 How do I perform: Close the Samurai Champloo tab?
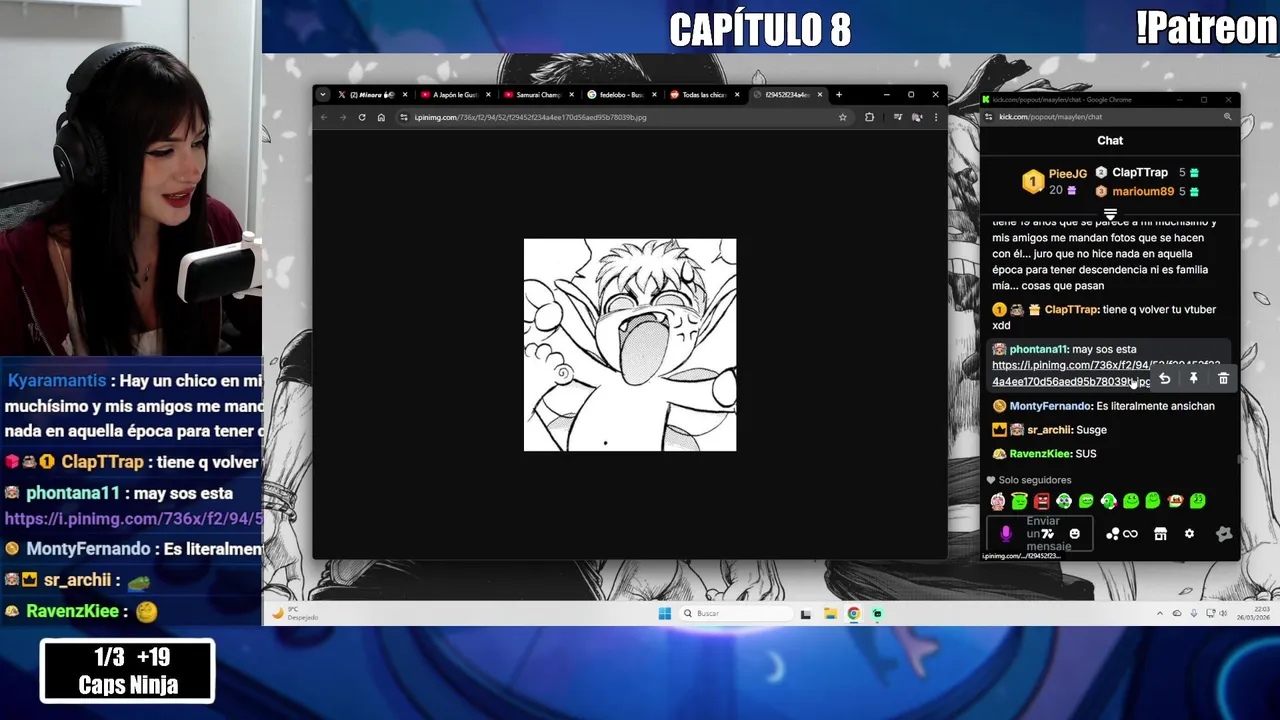tap(571, 95)
